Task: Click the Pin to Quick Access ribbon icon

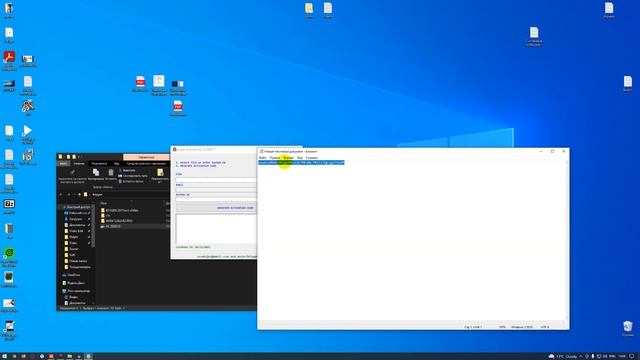Action: click(72, 173)
